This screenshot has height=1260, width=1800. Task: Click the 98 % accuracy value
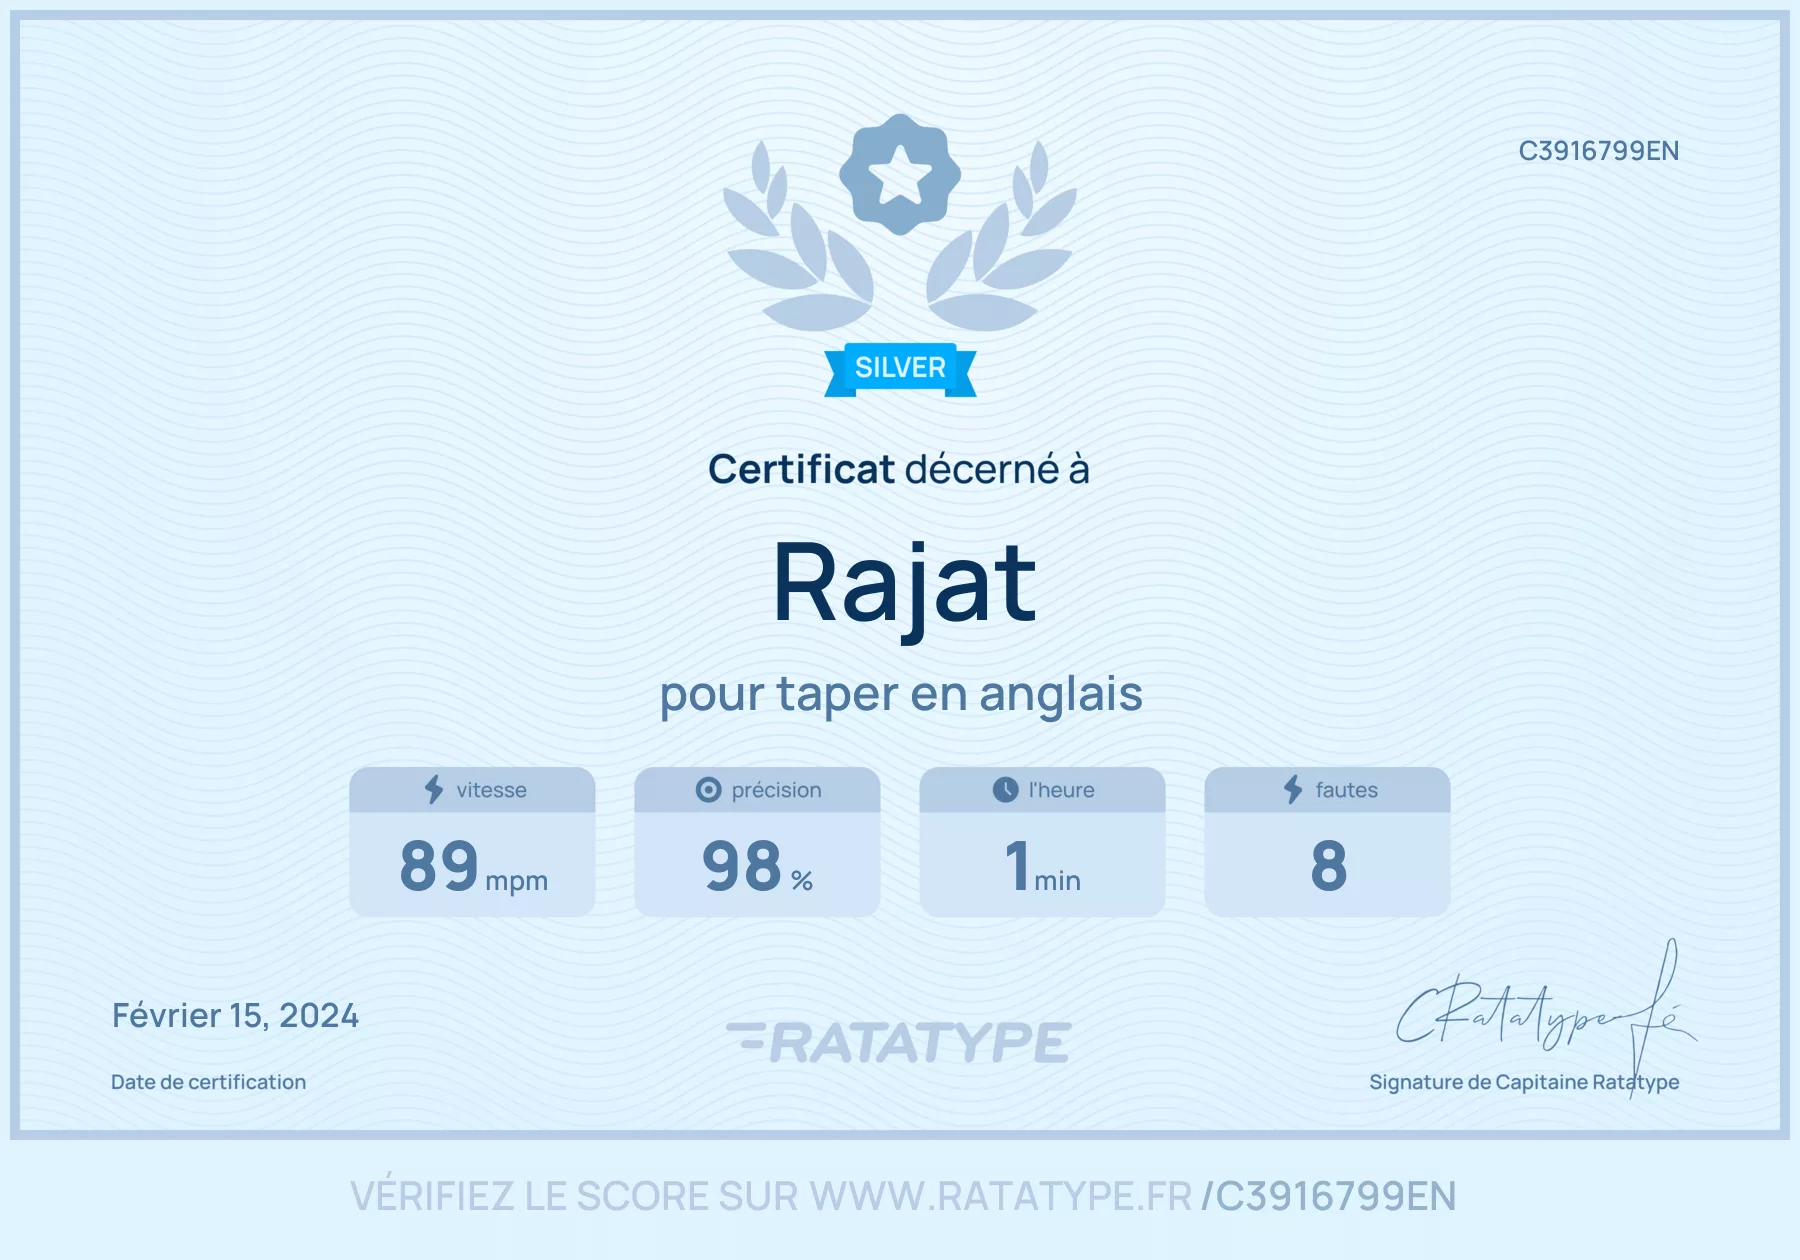pyautogui.click(x=757, y=866)
